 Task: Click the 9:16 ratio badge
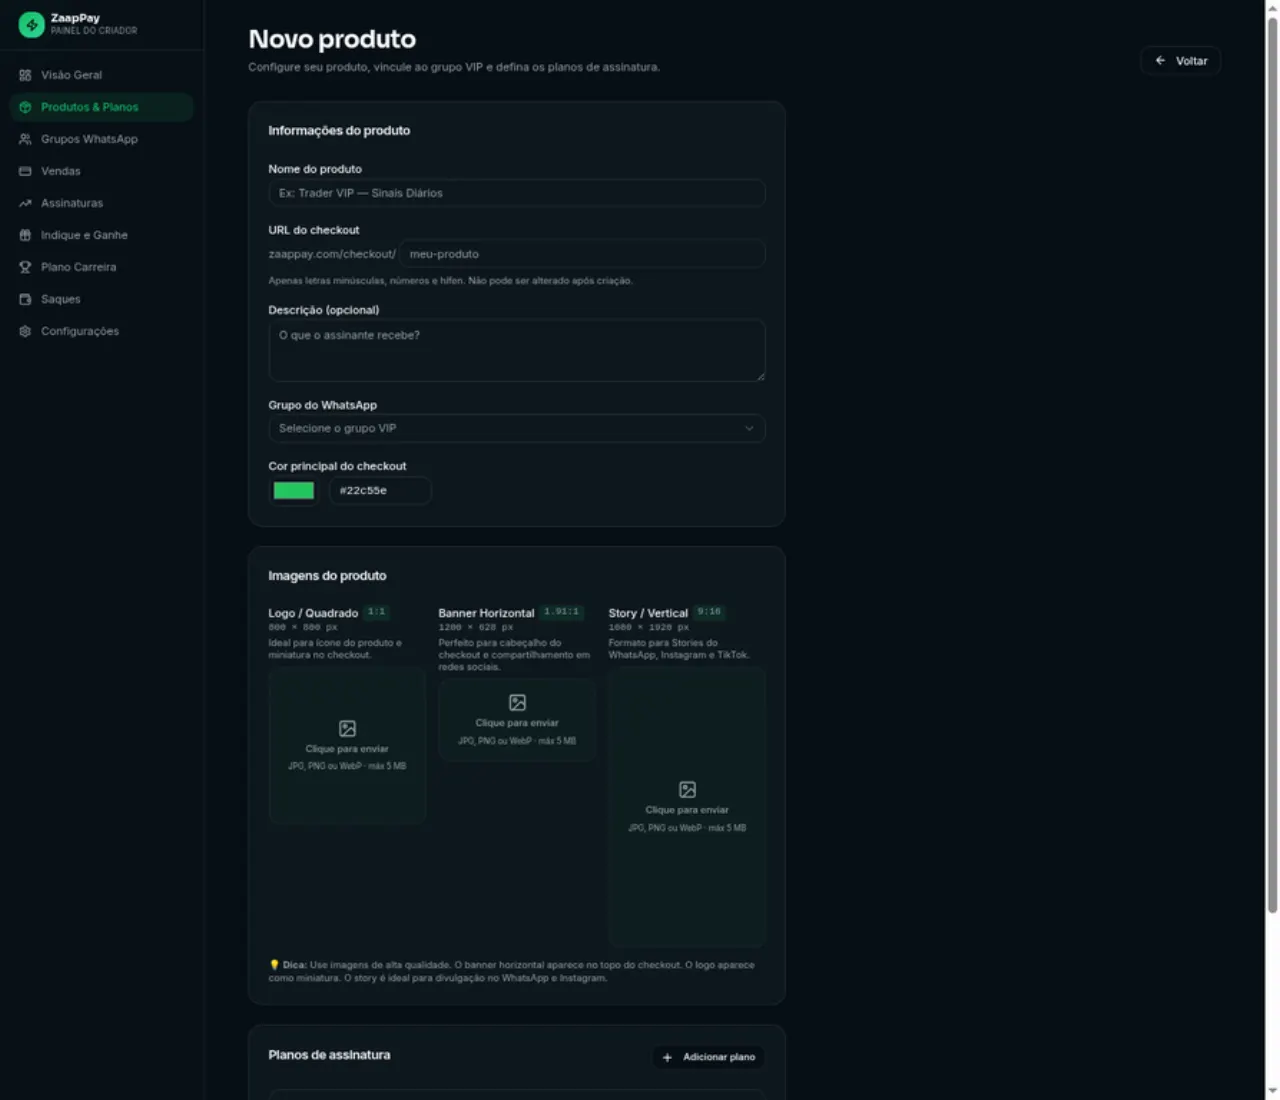(709, 612)
